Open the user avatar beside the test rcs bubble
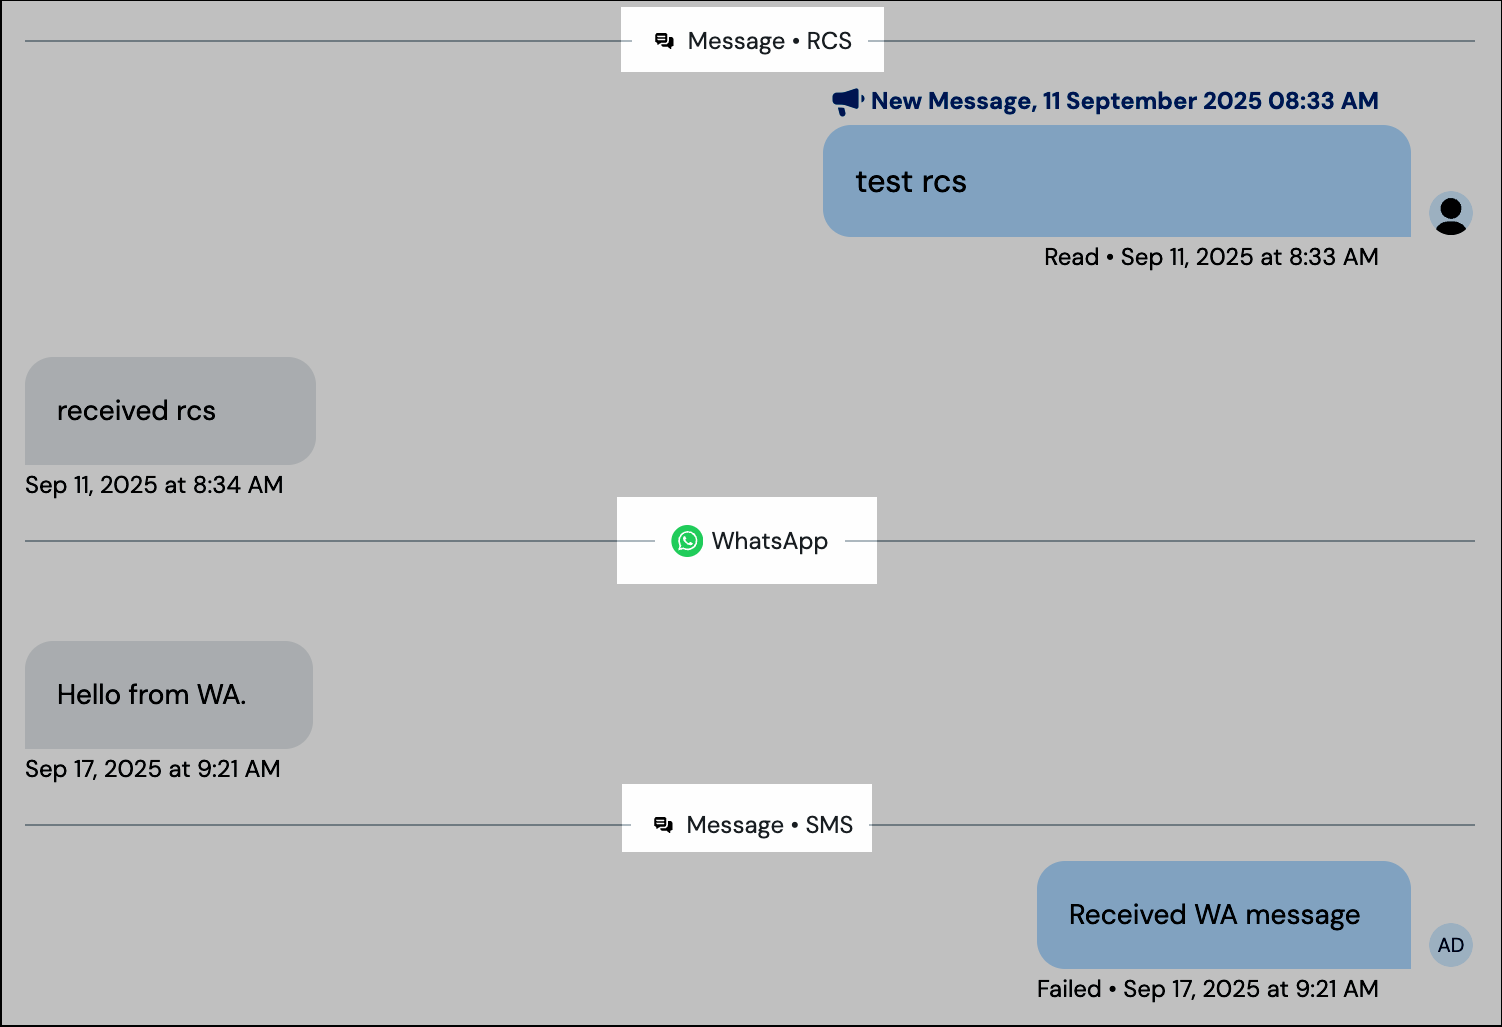The width and height of the screenshot is (1502, 1027). click(1450, 213)
